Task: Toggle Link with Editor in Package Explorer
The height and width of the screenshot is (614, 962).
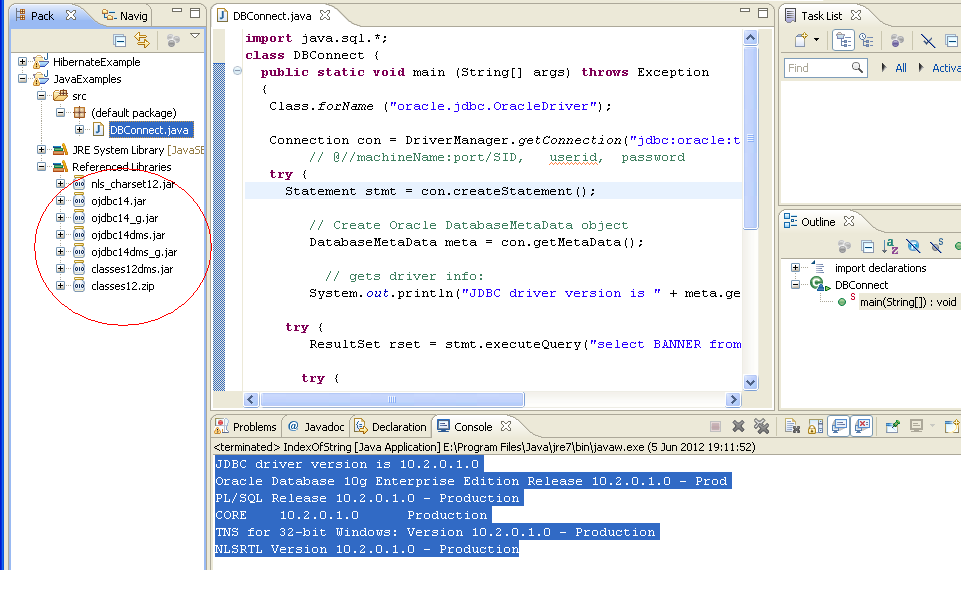Action: pyautogui.click(x=142, y=40)
